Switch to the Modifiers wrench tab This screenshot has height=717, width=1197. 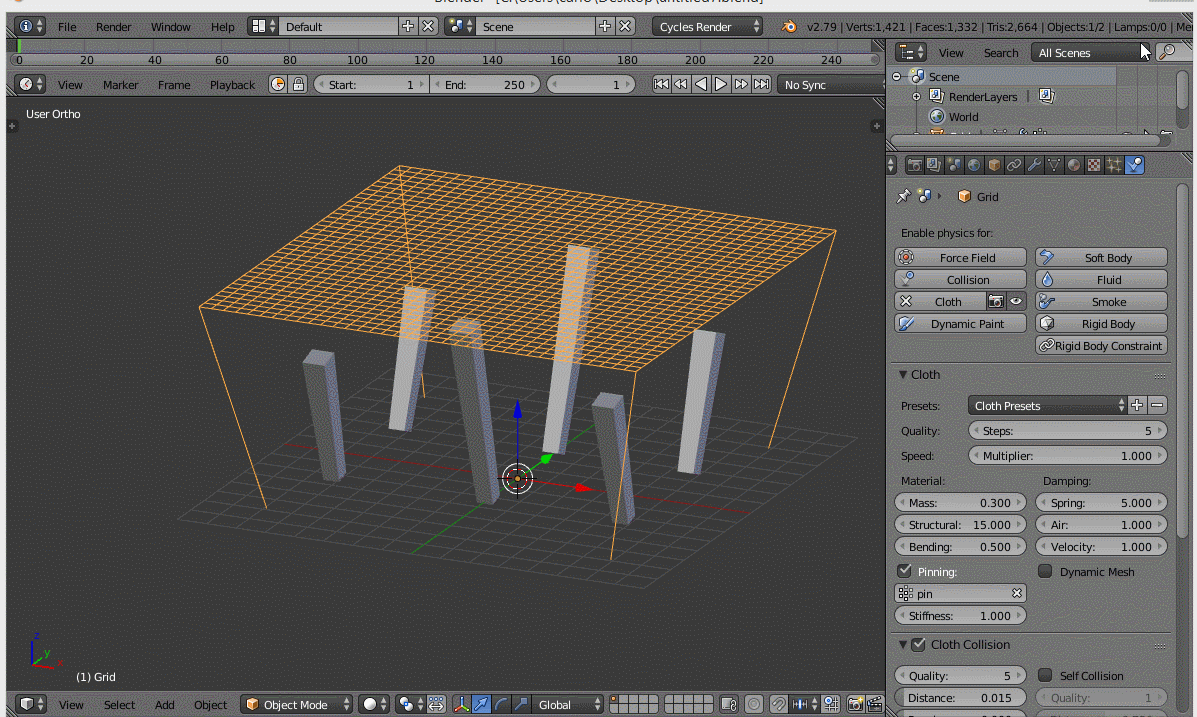(x=1034, y=164)
